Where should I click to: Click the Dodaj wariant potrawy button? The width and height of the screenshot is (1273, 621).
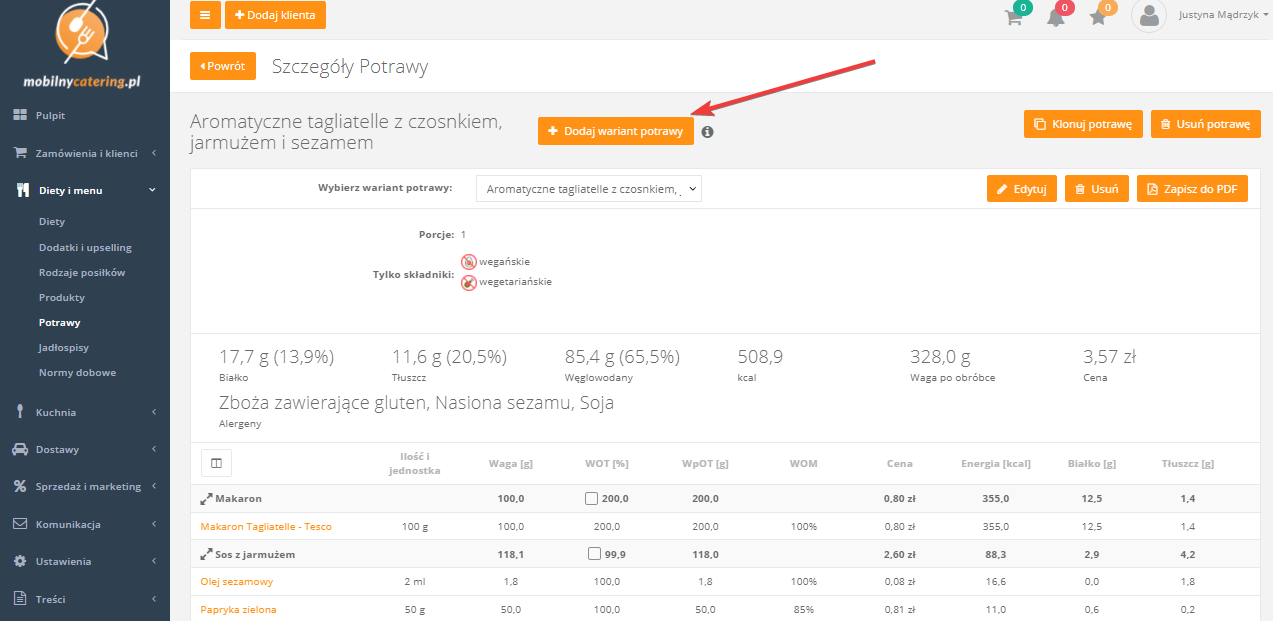(615, 131)
